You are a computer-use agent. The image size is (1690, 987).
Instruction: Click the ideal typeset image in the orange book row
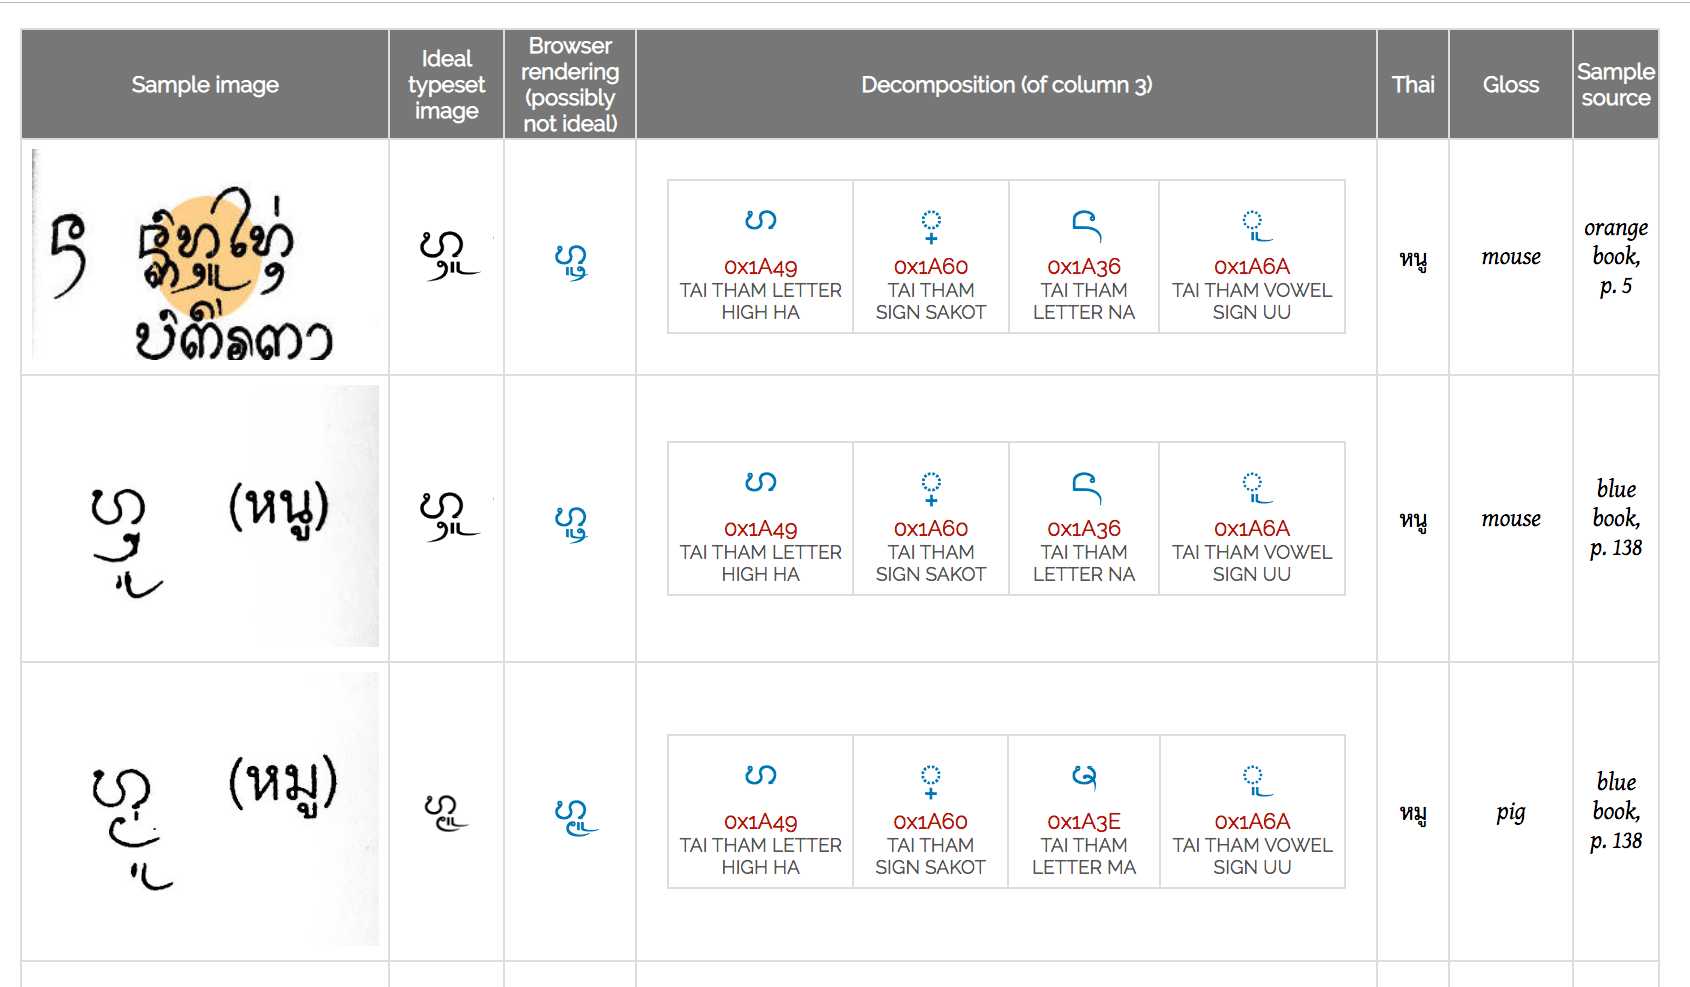pos(447,255)
